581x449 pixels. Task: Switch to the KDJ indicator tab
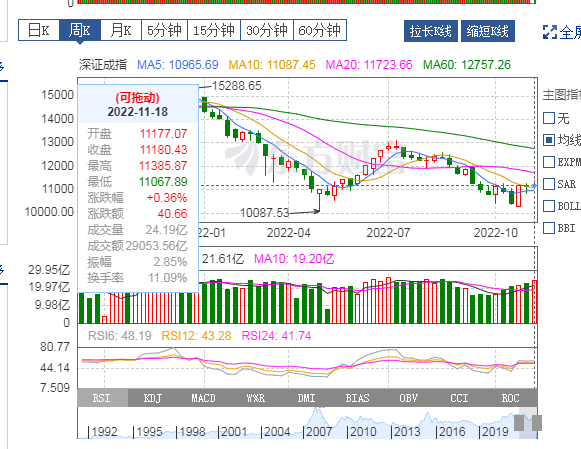153,398
